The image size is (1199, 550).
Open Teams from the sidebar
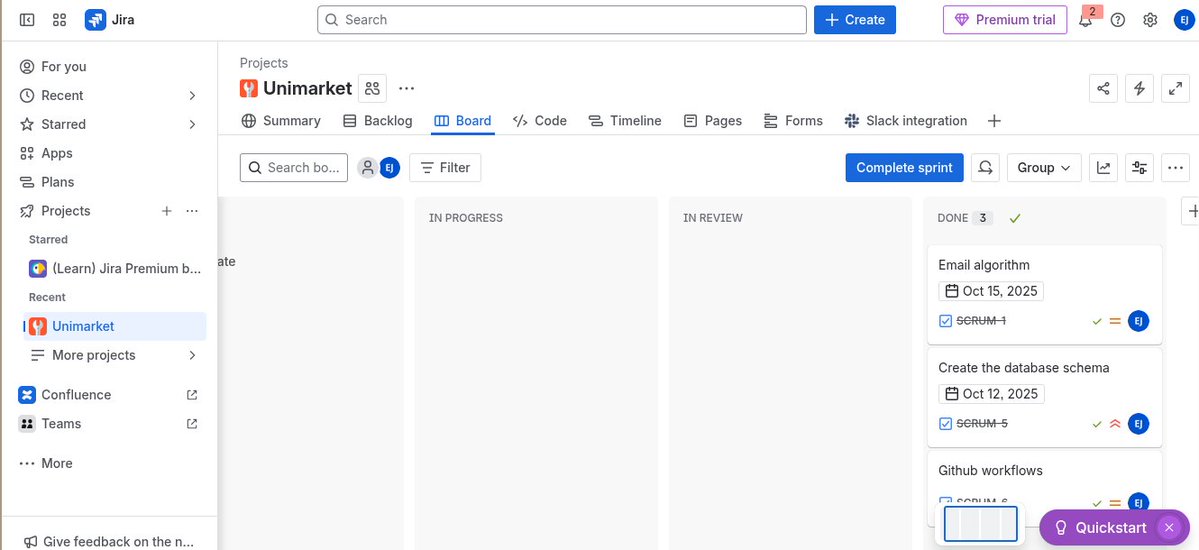pyautogui.click(x=111, y=424)
